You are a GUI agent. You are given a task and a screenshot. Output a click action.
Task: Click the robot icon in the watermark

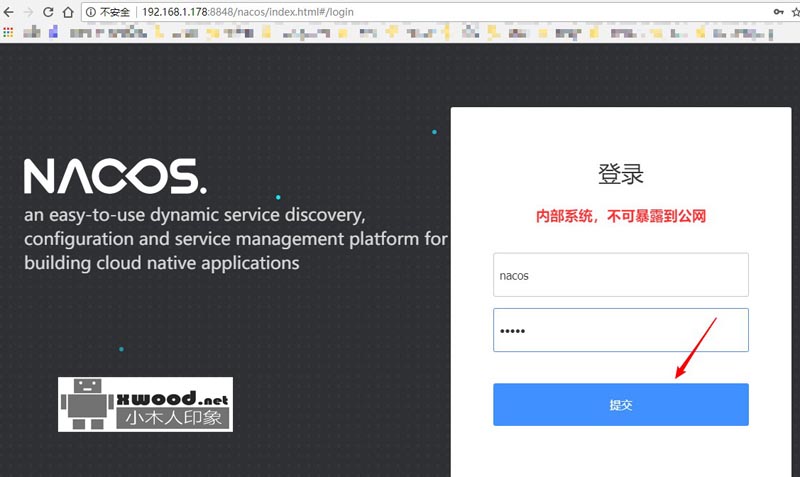point(87,404)
